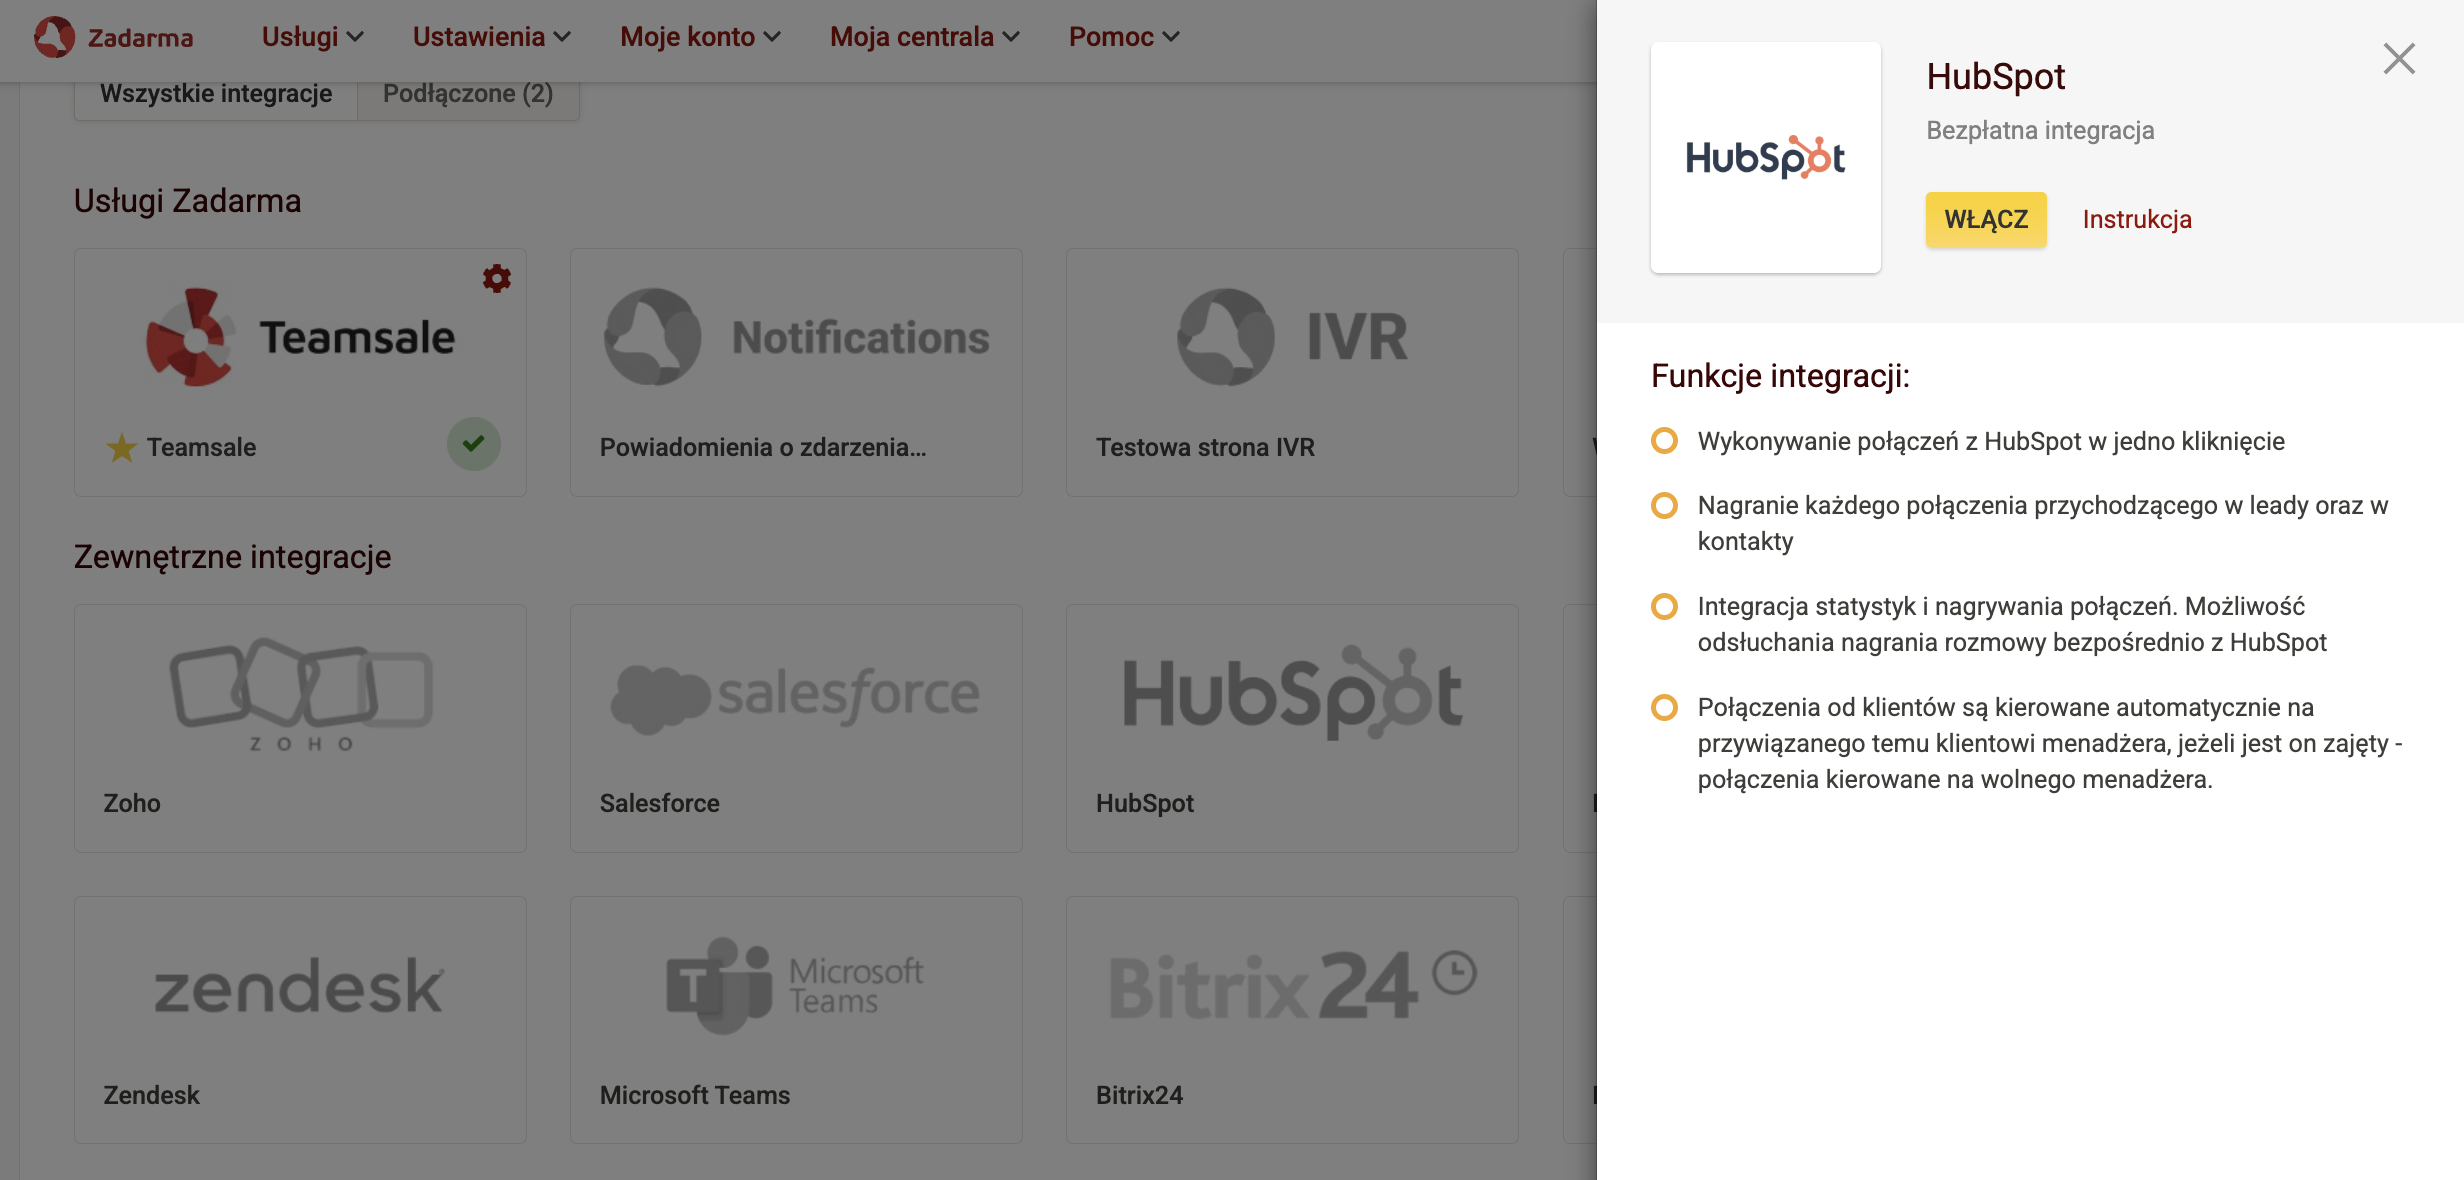This screenshot has width=2464, height=1180.
Task: Click the Zewnętrzne integracje heading
Action: [232, 556]
